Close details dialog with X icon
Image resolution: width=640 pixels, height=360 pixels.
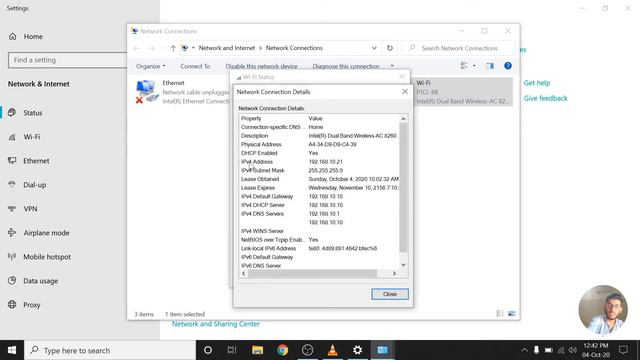coord(405,92)
